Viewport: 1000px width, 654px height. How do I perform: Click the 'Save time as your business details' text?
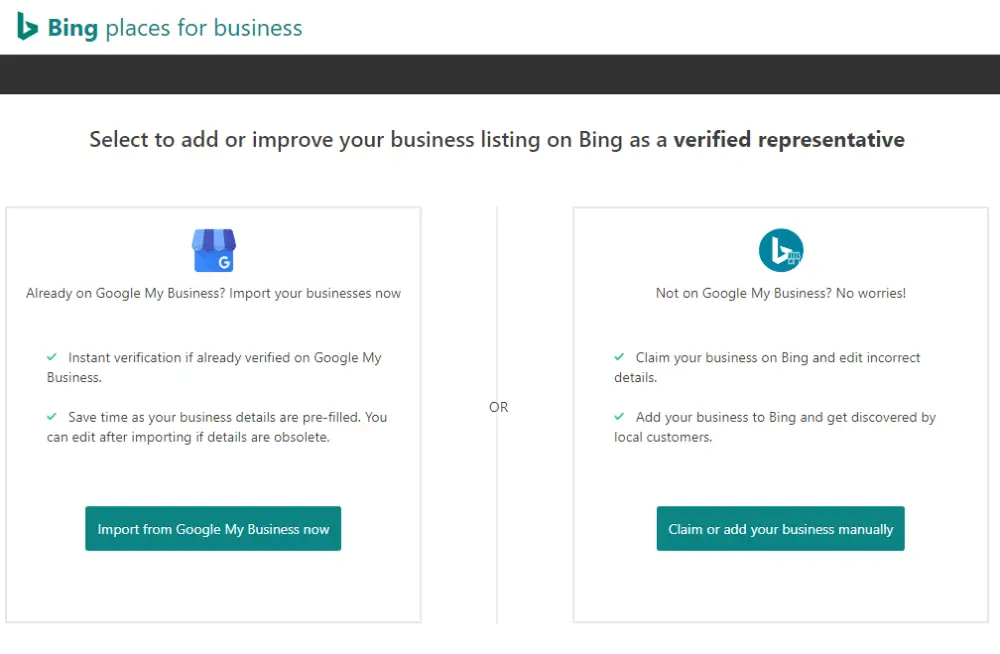pos(217,427)
